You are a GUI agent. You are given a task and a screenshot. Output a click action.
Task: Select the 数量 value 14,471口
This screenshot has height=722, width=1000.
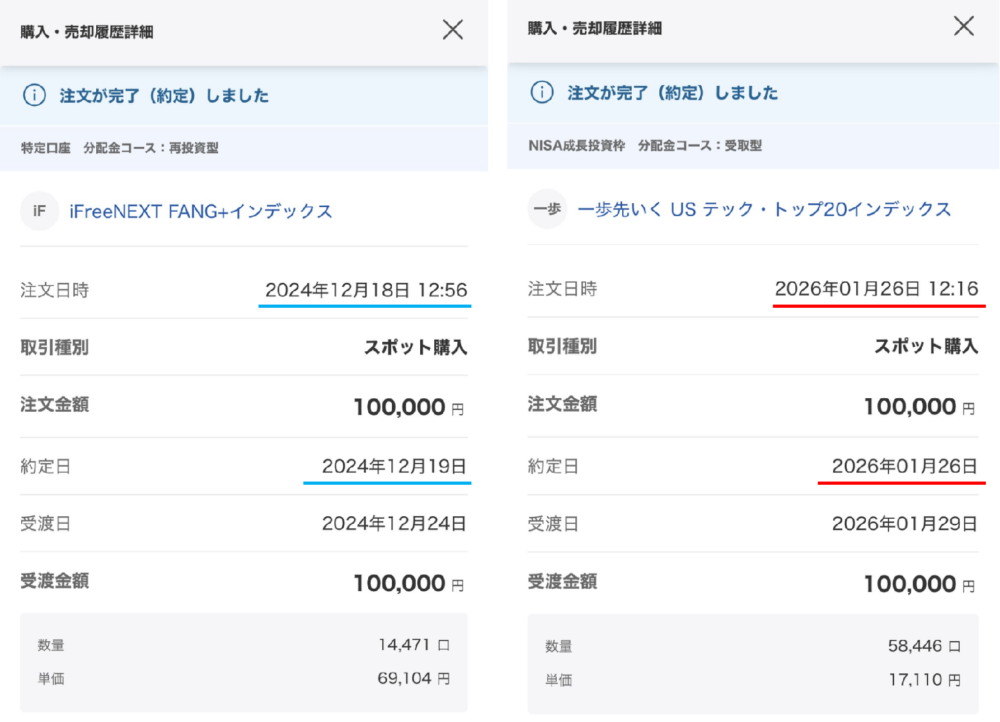pos(405,644)
